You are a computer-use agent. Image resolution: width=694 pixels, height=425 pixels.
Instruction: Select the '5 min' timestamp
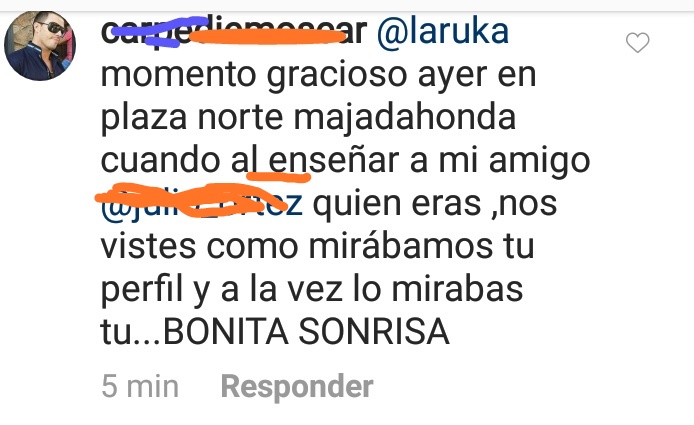pyautogui.click(x=140, y=386)
